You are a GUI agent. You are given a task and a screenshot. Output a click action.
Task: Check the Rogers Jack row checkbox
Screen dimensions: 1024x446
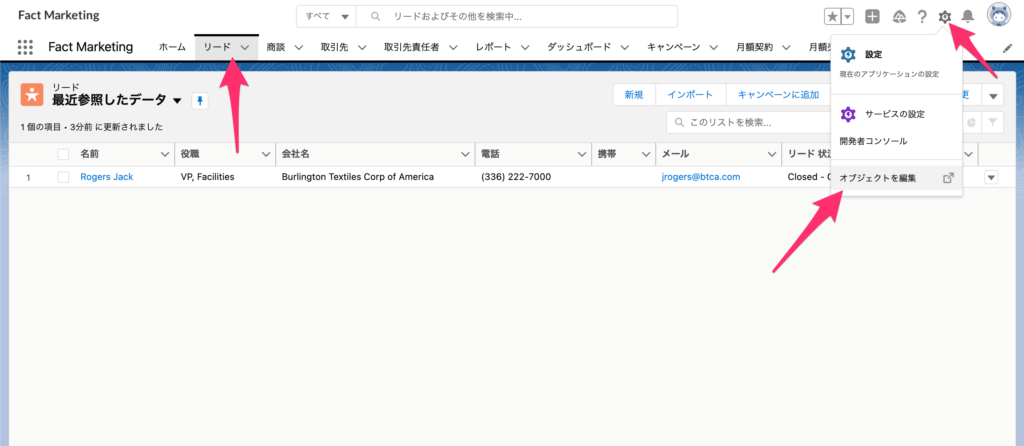[x=63, y=177]
